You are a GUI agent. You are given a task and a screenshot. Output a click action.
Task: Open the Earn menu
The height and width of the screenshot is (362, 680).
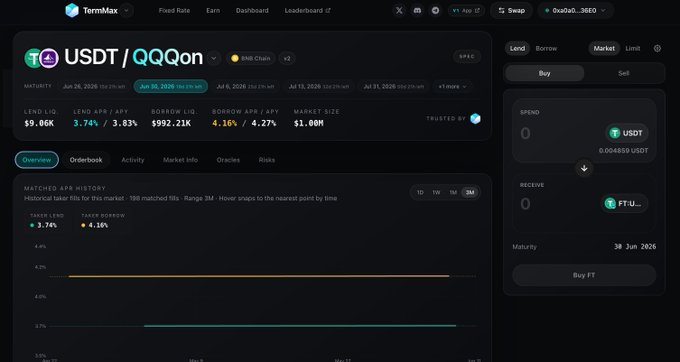tap(212, 10)
